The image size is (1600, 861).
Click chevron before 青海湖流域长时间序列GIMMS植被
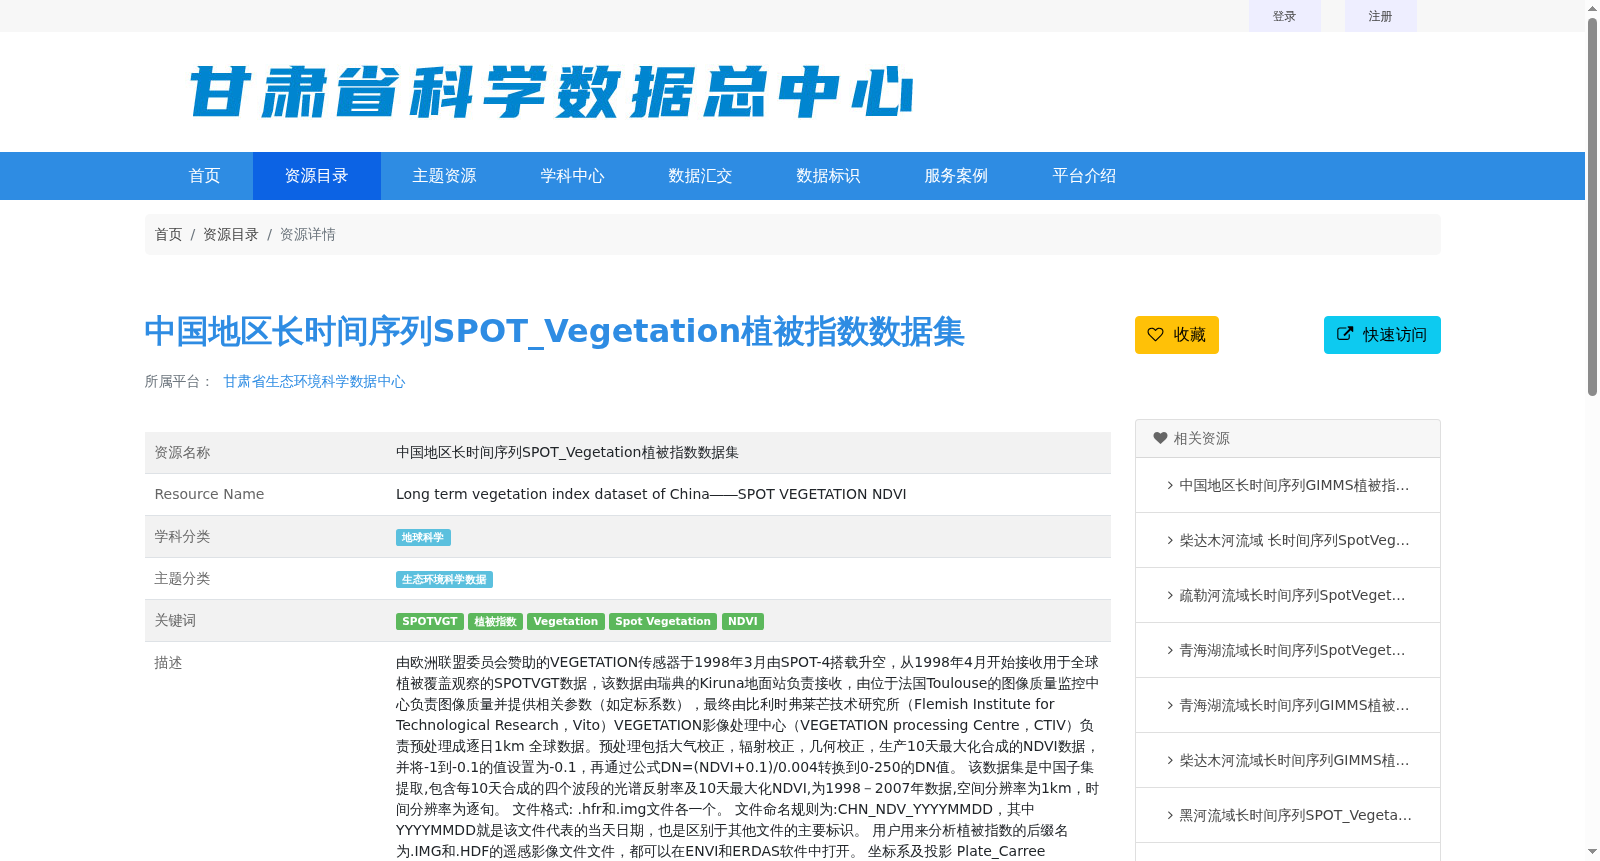click(x=1170, y=705)
